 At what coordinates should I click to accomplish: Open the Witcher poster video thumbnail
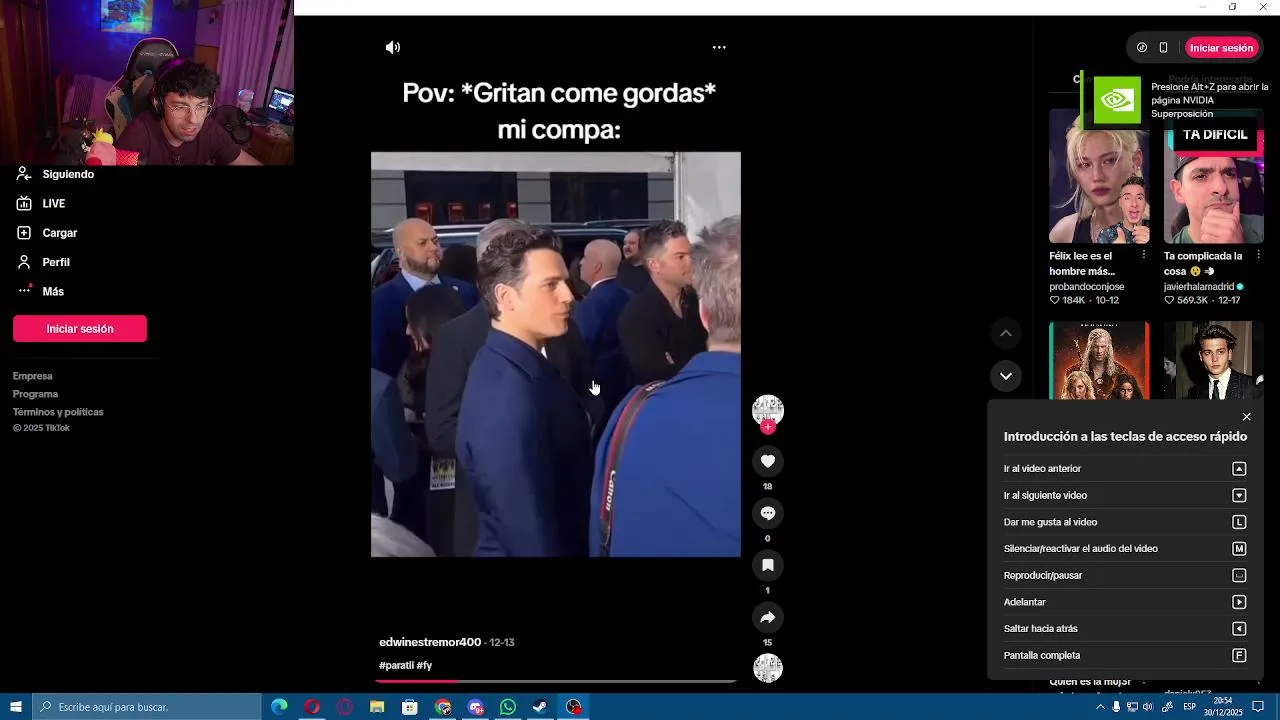[x=1099, y=360]
